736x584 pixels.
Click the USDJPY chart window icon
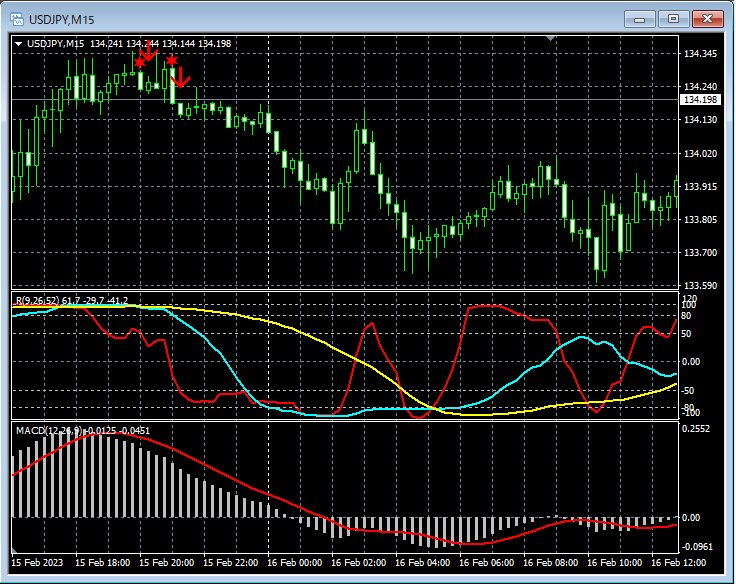tap(18, 19)
